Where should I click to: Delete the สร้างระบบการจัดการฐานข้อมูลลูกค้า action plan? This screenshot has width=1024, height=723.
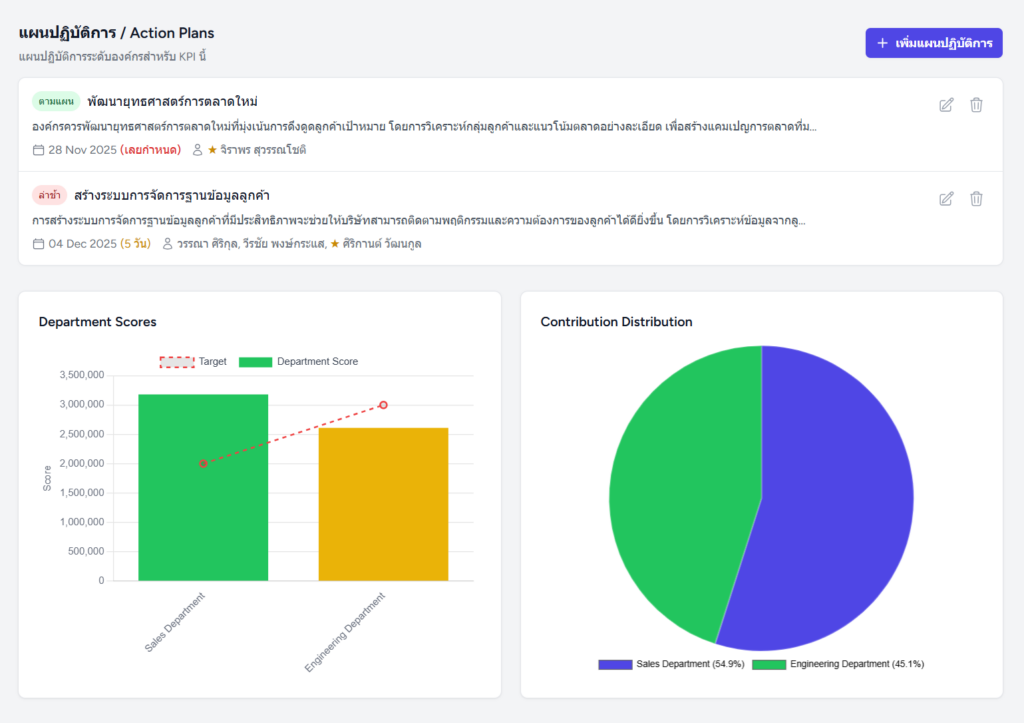(976, 199)
